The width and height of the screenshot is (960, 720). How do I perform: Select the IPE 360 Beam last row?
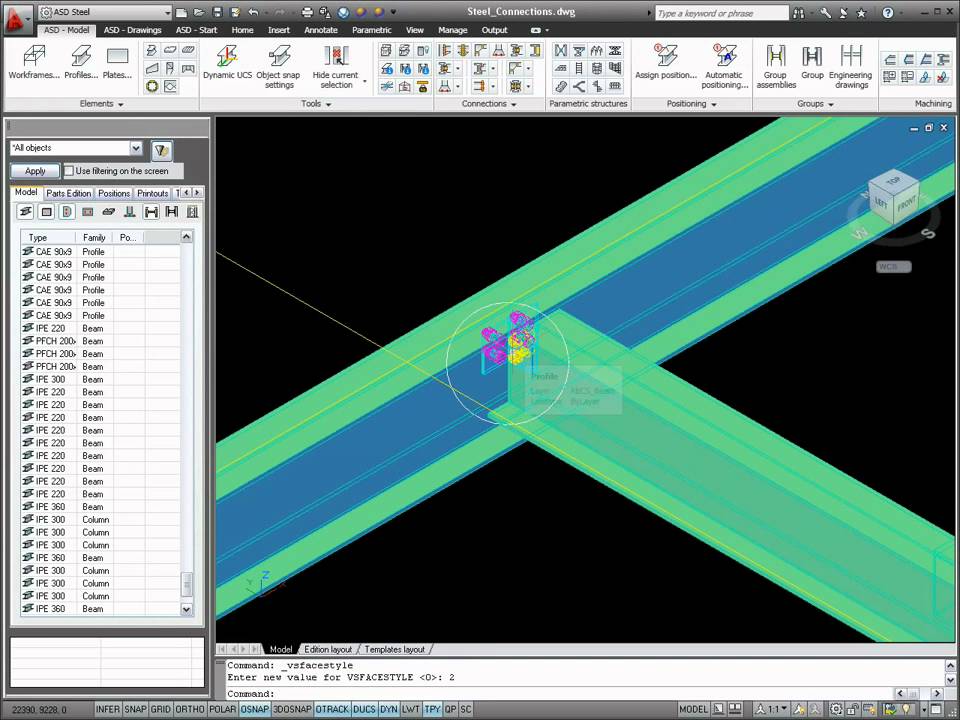click(101, 609)
